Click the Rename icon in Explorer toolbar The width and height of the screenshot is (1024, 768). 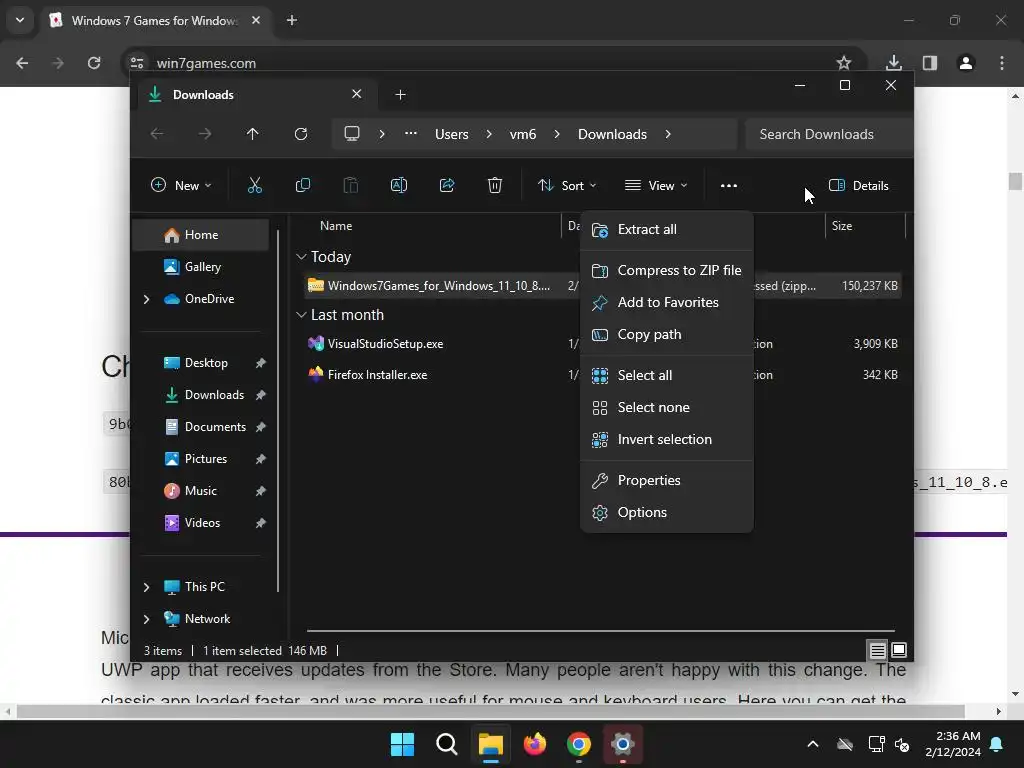click(x=398, y=185)
